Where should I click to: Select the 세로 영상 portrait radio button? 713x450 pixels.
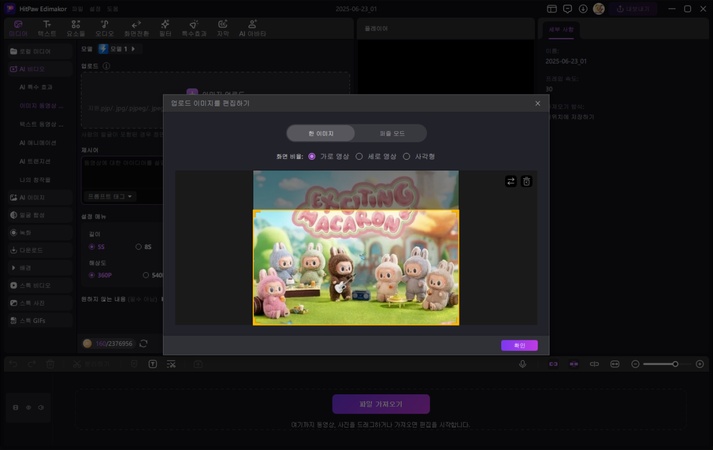359,156
